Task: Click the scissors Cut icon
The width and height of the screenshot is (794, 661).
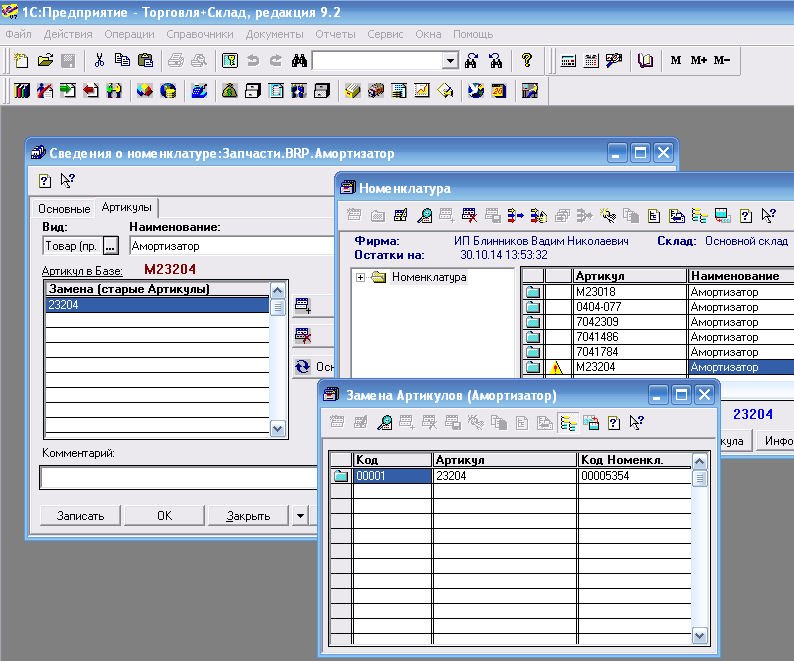Action: click(99, 60)
